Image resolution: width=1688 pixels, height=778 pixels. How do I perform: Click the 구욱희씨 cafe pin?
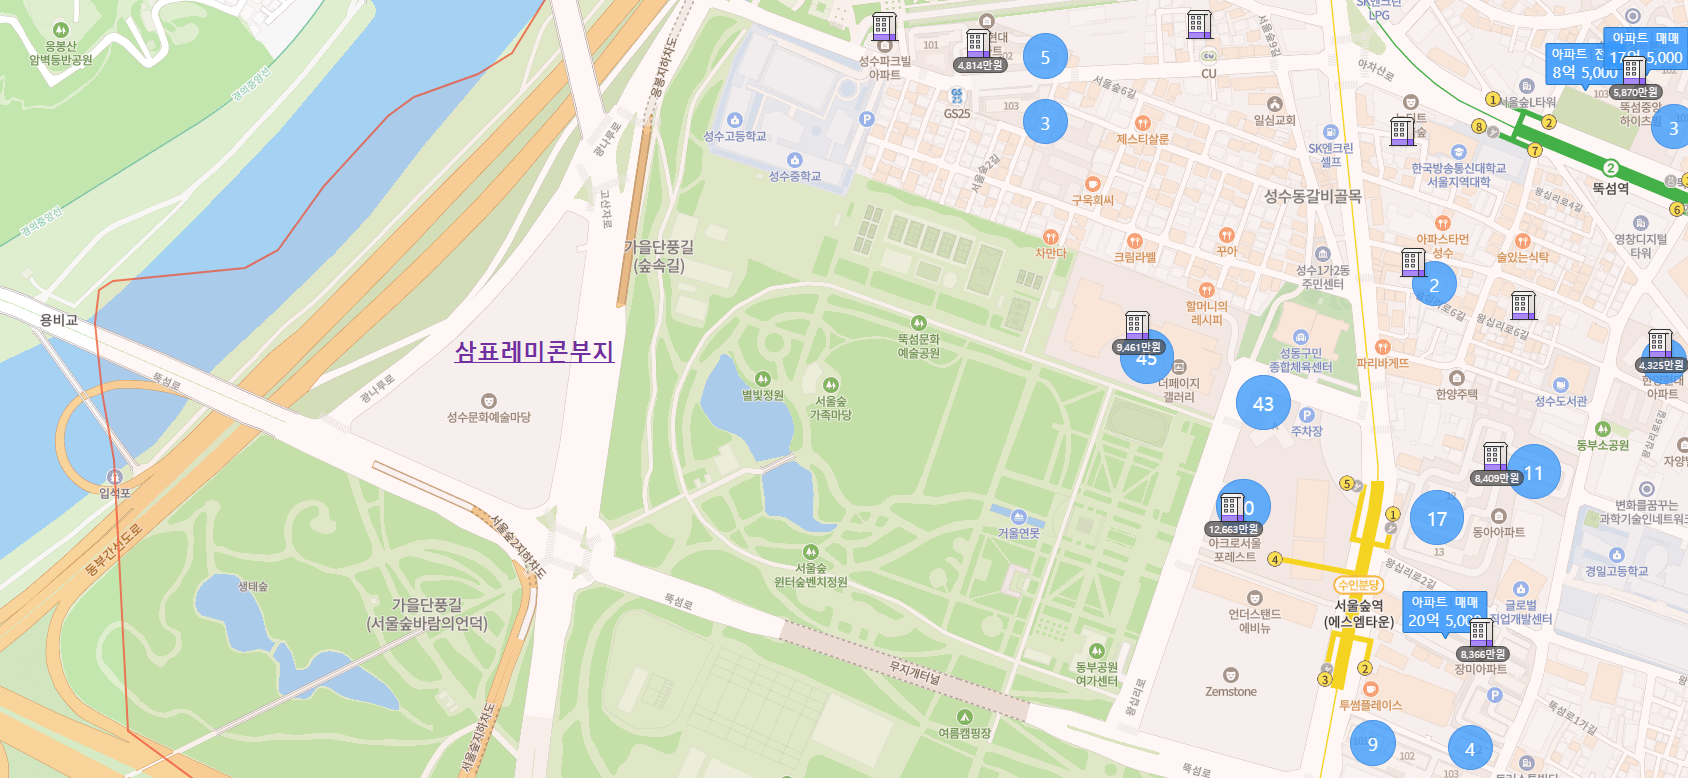(x=1093, y=184)
